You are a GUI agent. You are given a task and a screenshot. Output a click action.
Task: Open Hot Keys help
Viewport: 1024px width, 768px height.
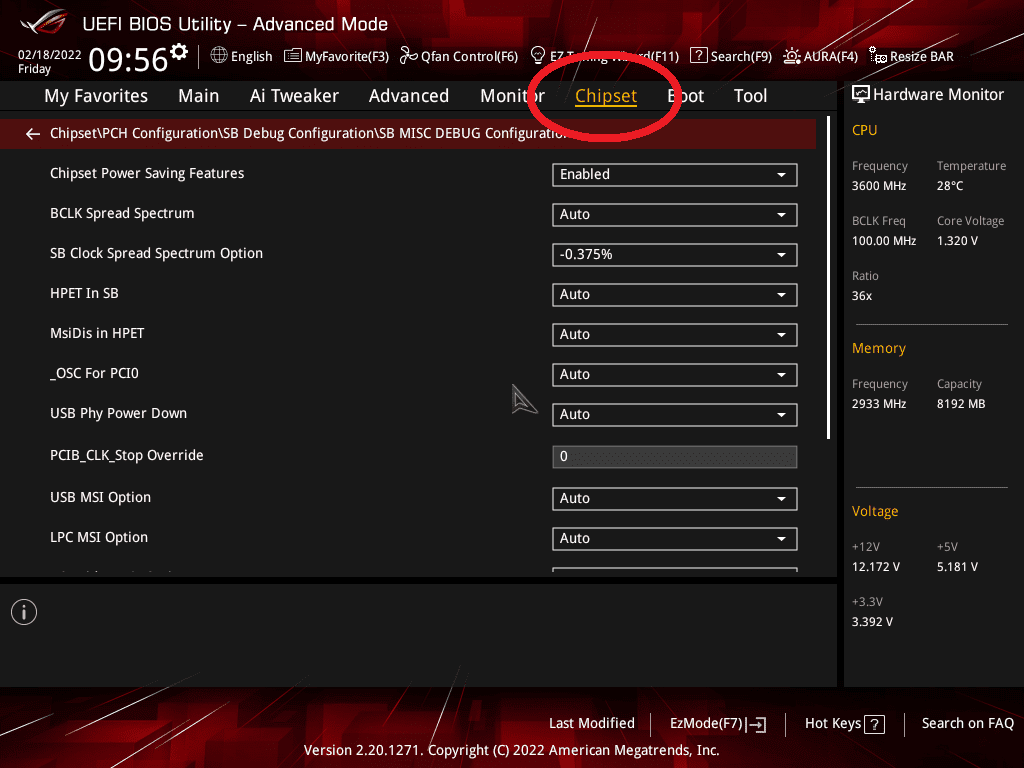coord(844,724)
